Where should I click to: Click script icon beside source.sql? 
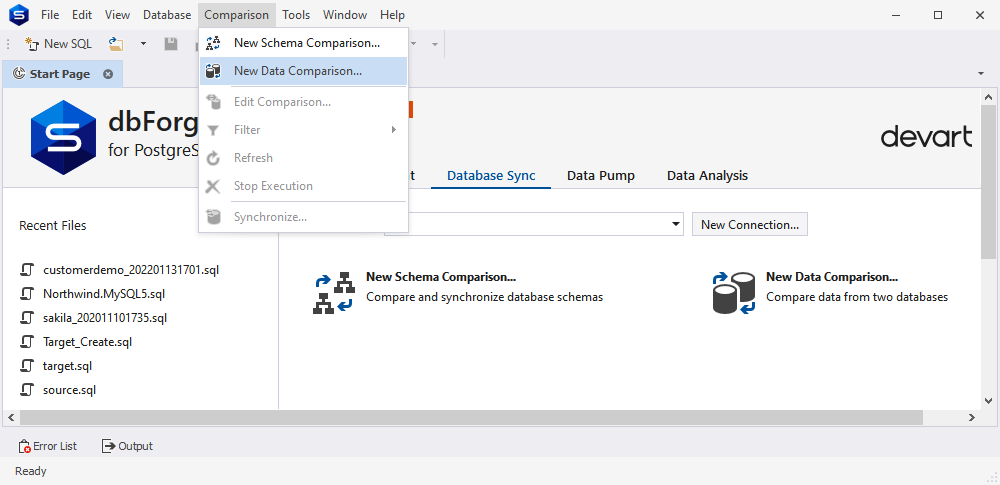point(27,390)
